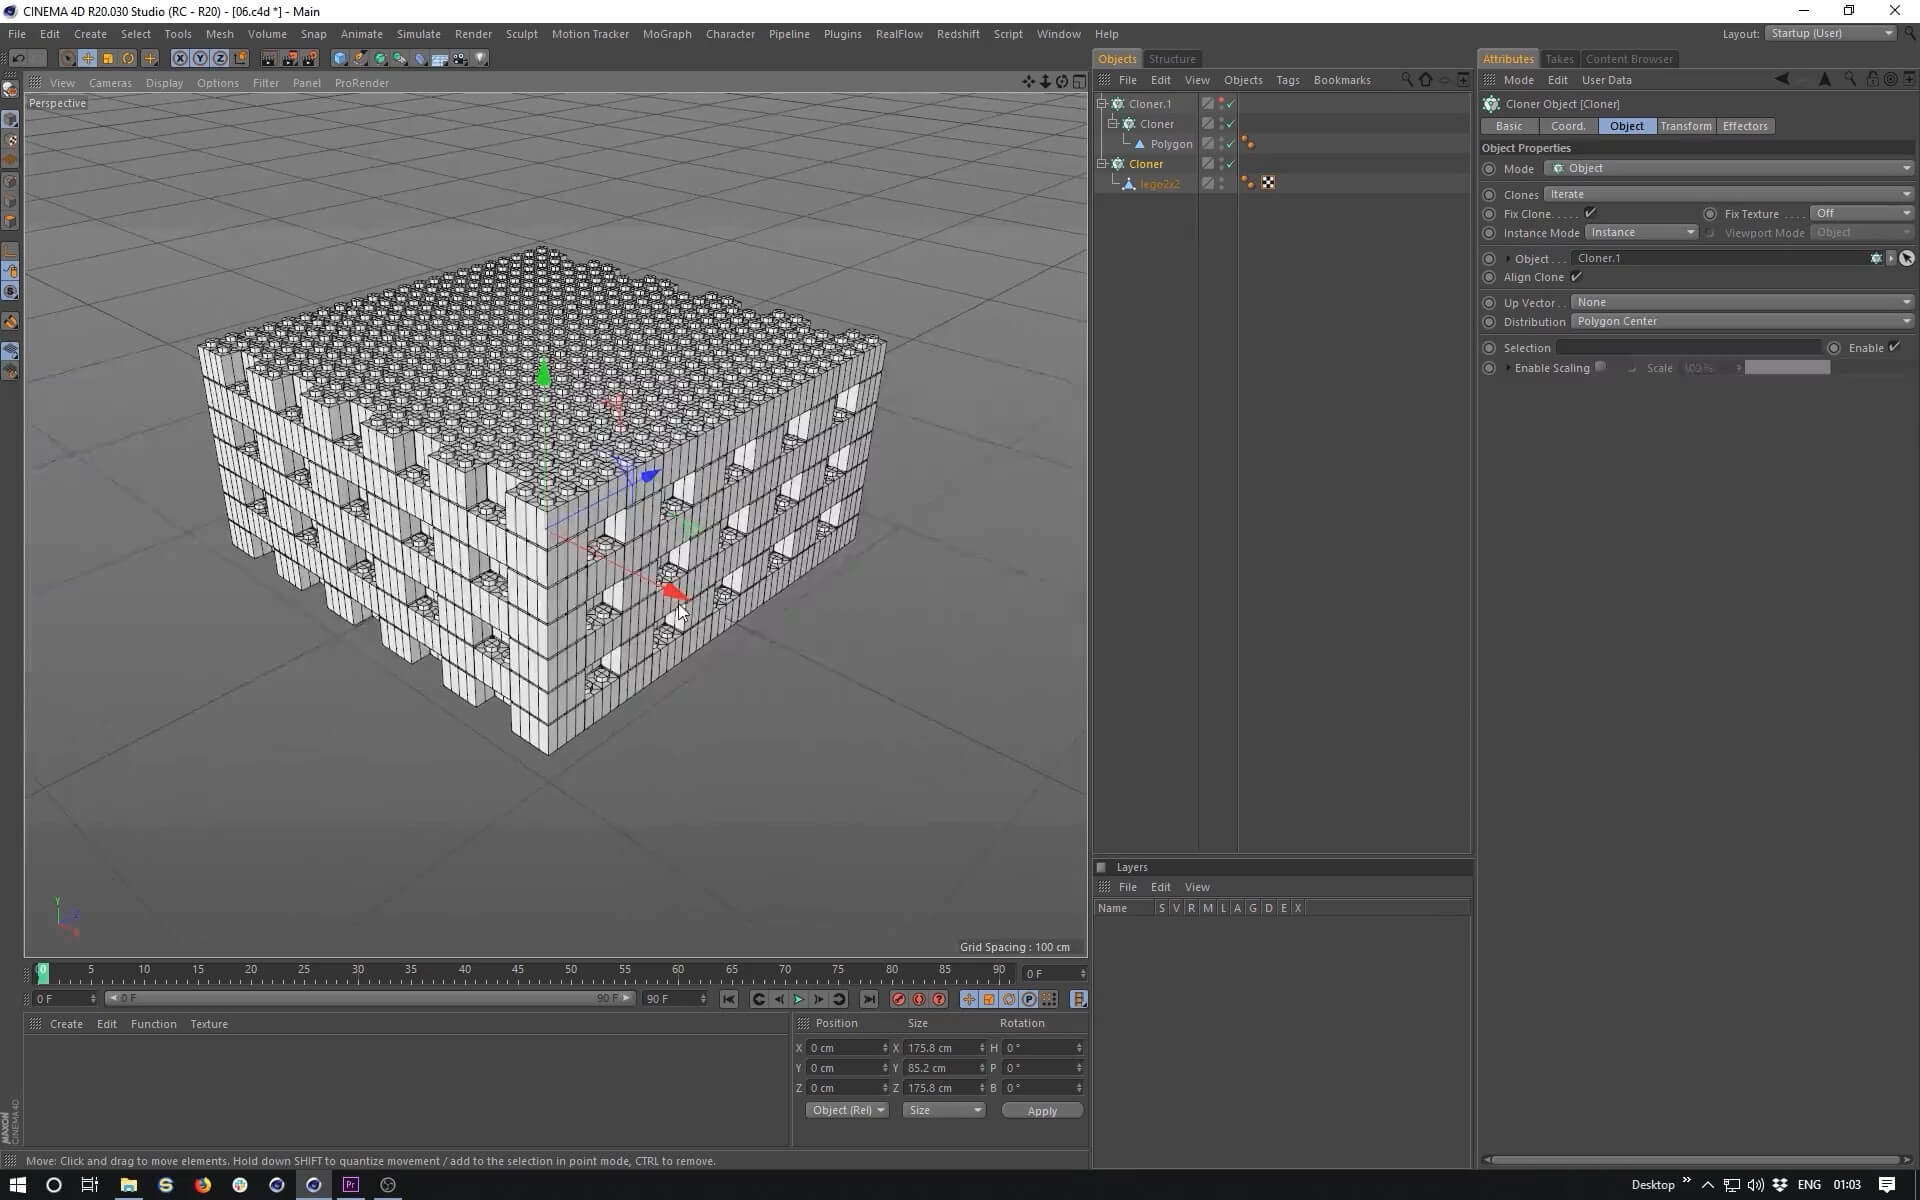
Task: Add a Cube primitive from toolbar
Action: (340, 59)
